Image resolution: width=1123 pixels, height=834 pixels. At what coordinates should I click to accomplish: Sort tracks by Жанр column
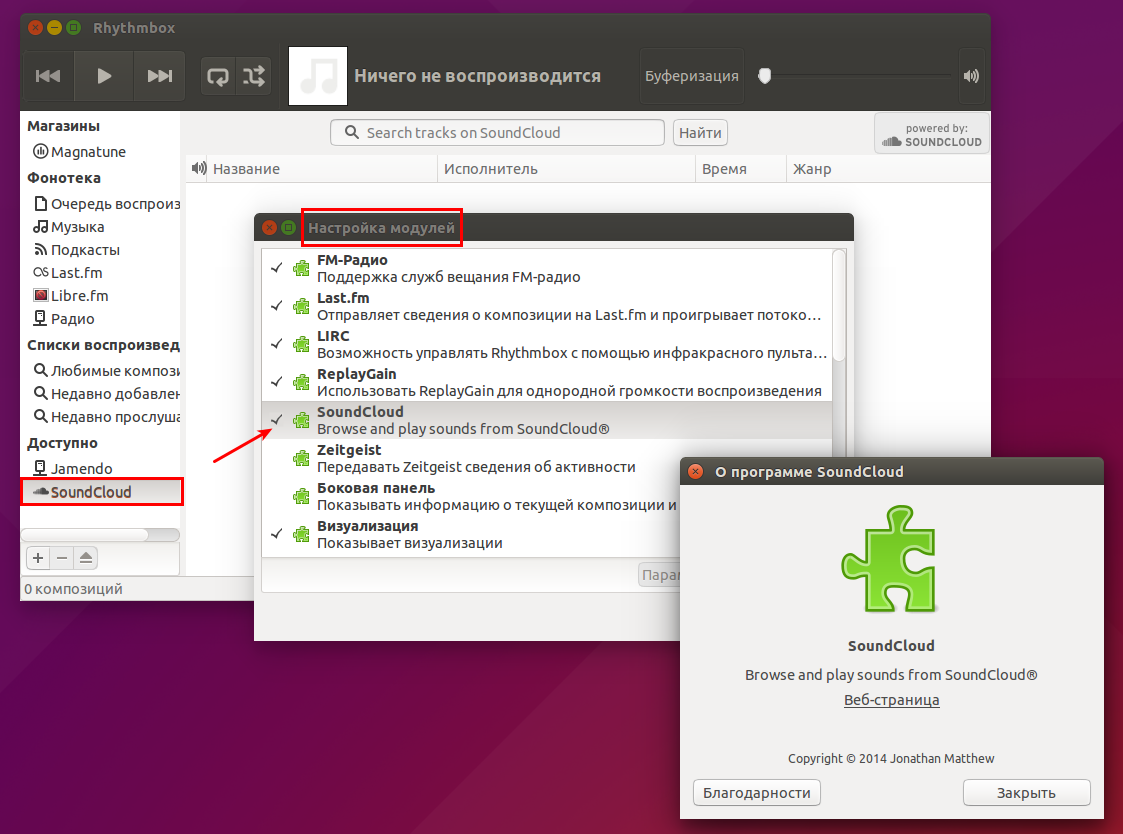(888, 169)
